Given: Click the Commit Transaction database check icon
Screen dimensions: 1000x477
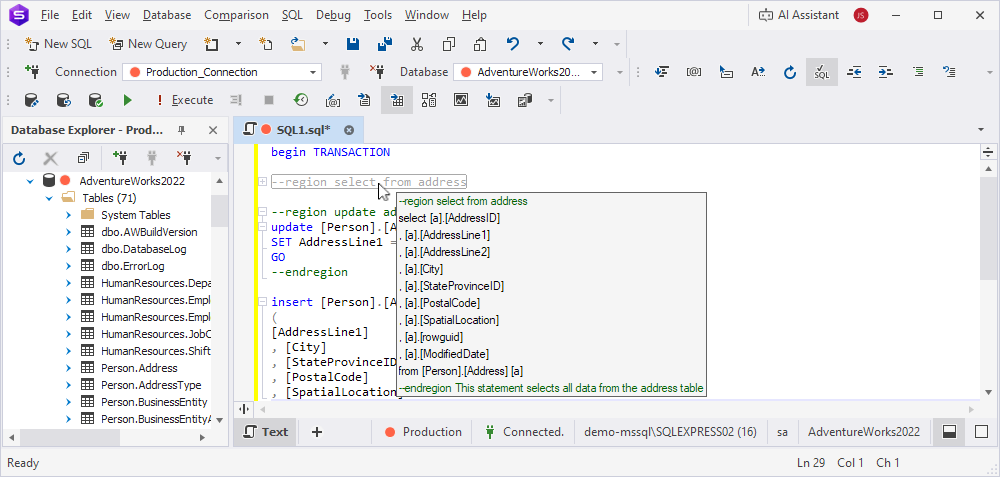Looking at the screenshot, I should (x=96, y=100).
